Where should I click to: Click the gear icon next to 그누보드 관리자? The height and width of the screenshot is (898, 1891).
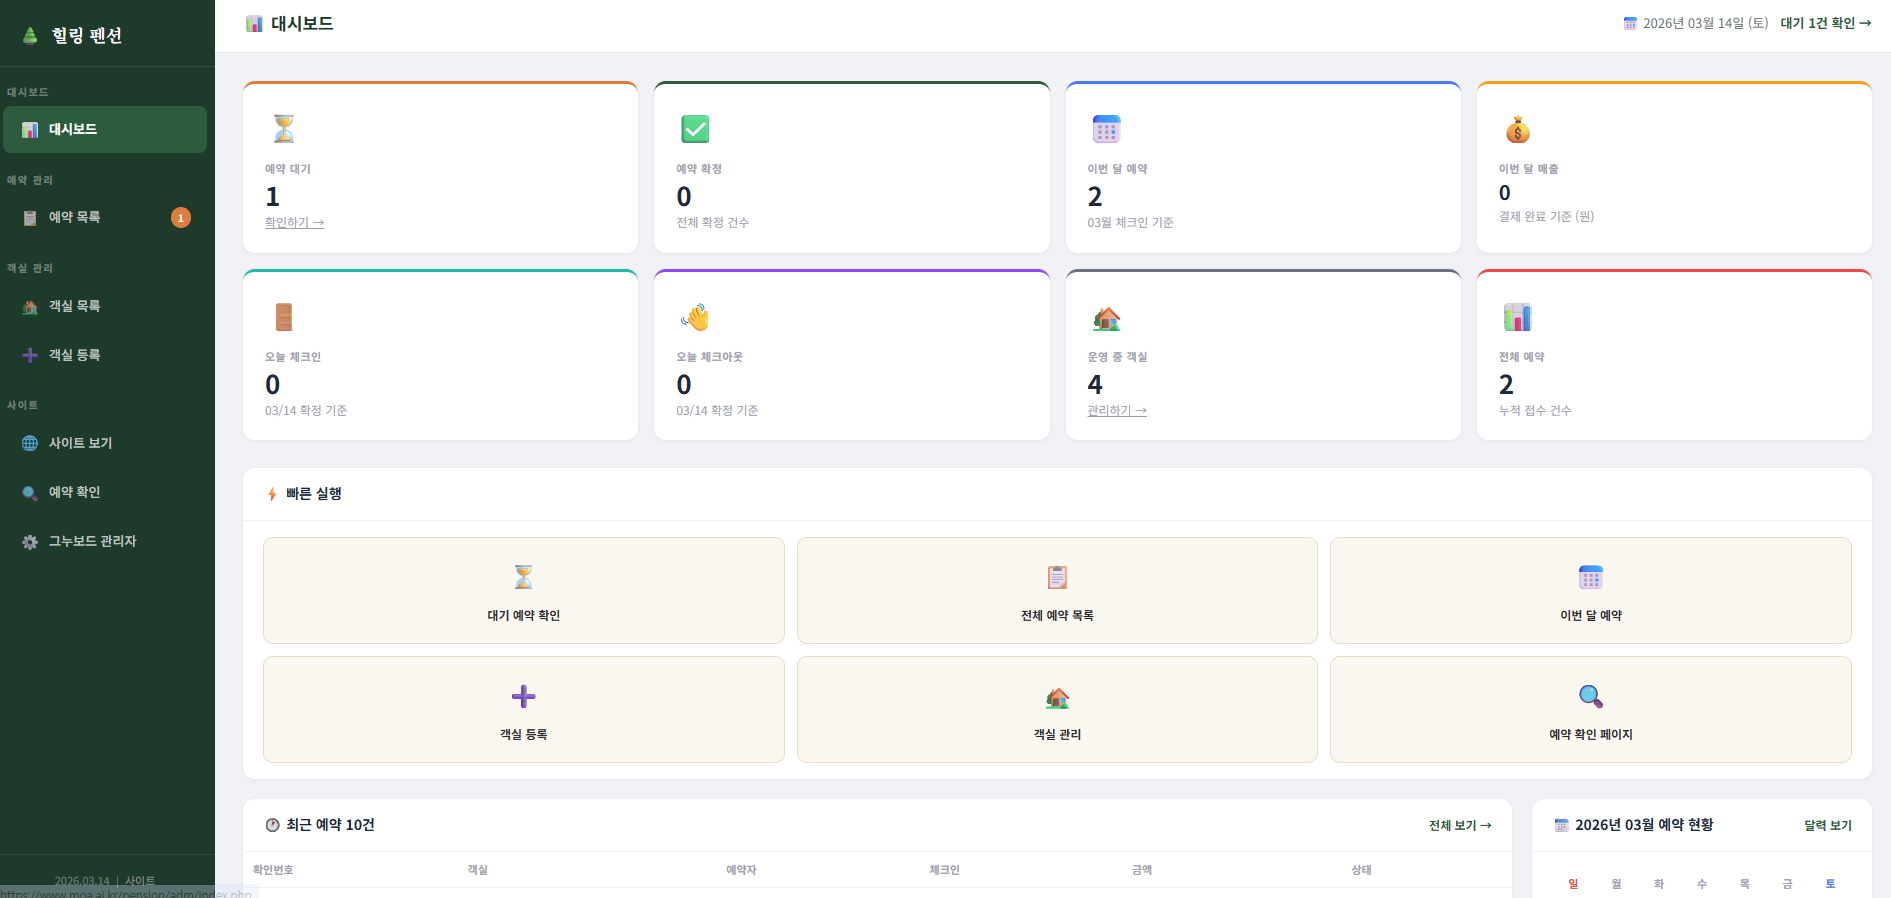30,542
